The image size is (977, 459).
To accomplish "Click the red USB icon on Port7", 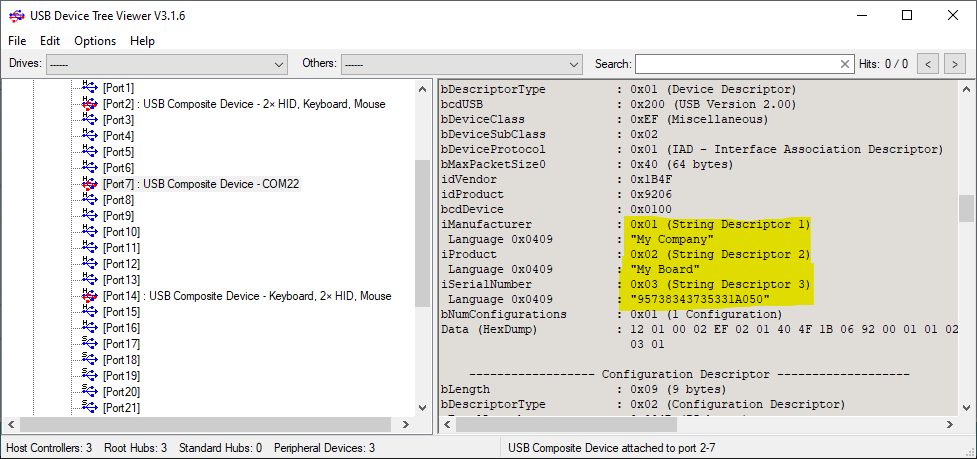I will pyautogui.click(x=90, y=183).
